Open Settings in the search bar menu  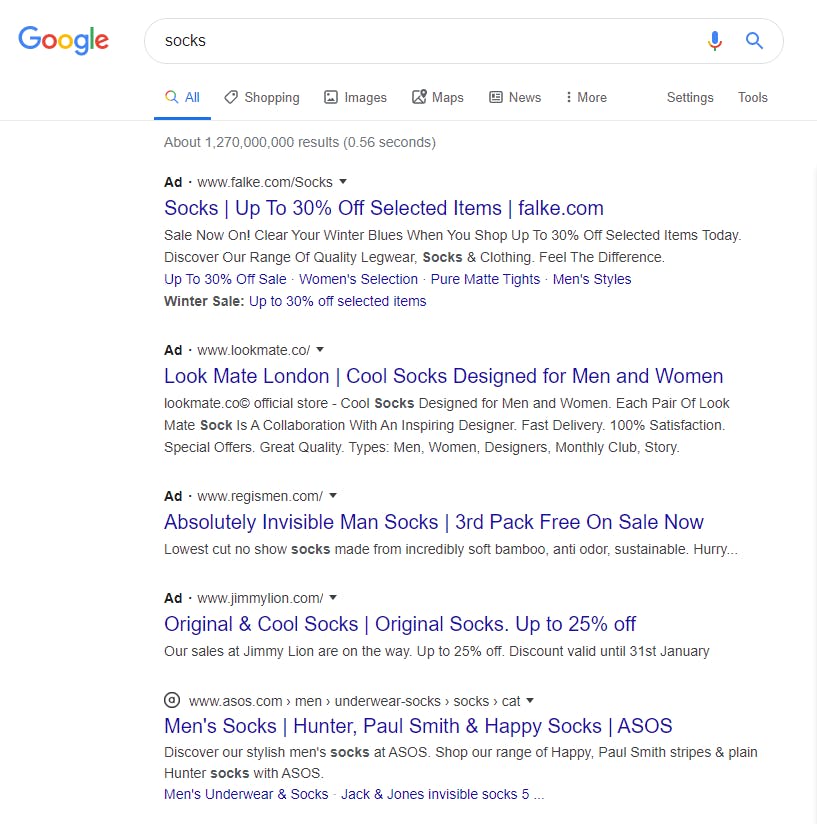(x=690, y=97)
